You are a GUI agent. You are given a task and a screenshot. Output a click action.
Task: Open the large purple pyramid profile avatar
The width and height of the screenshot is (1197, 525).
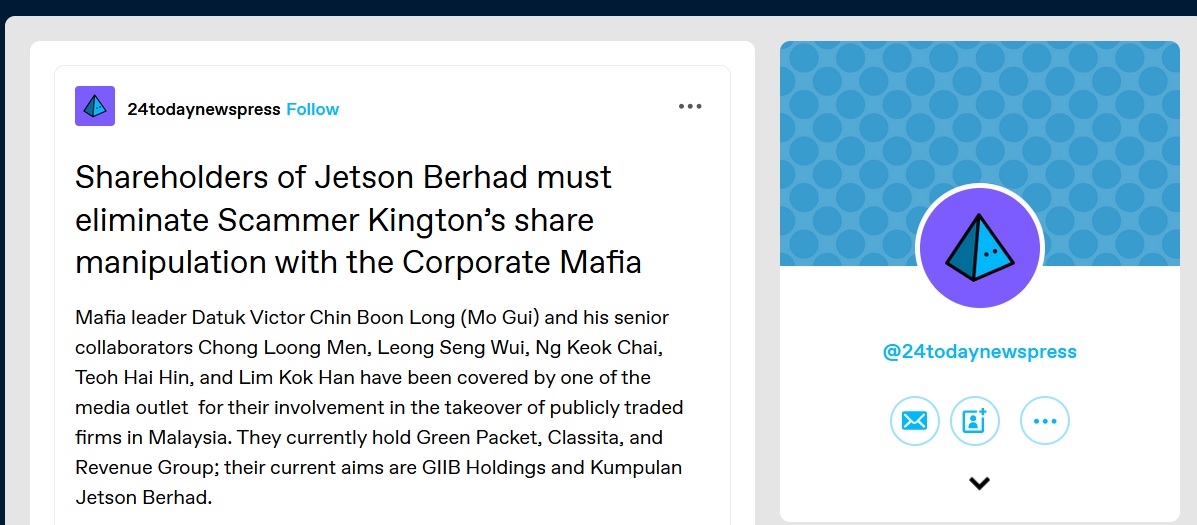click(979, 247)
